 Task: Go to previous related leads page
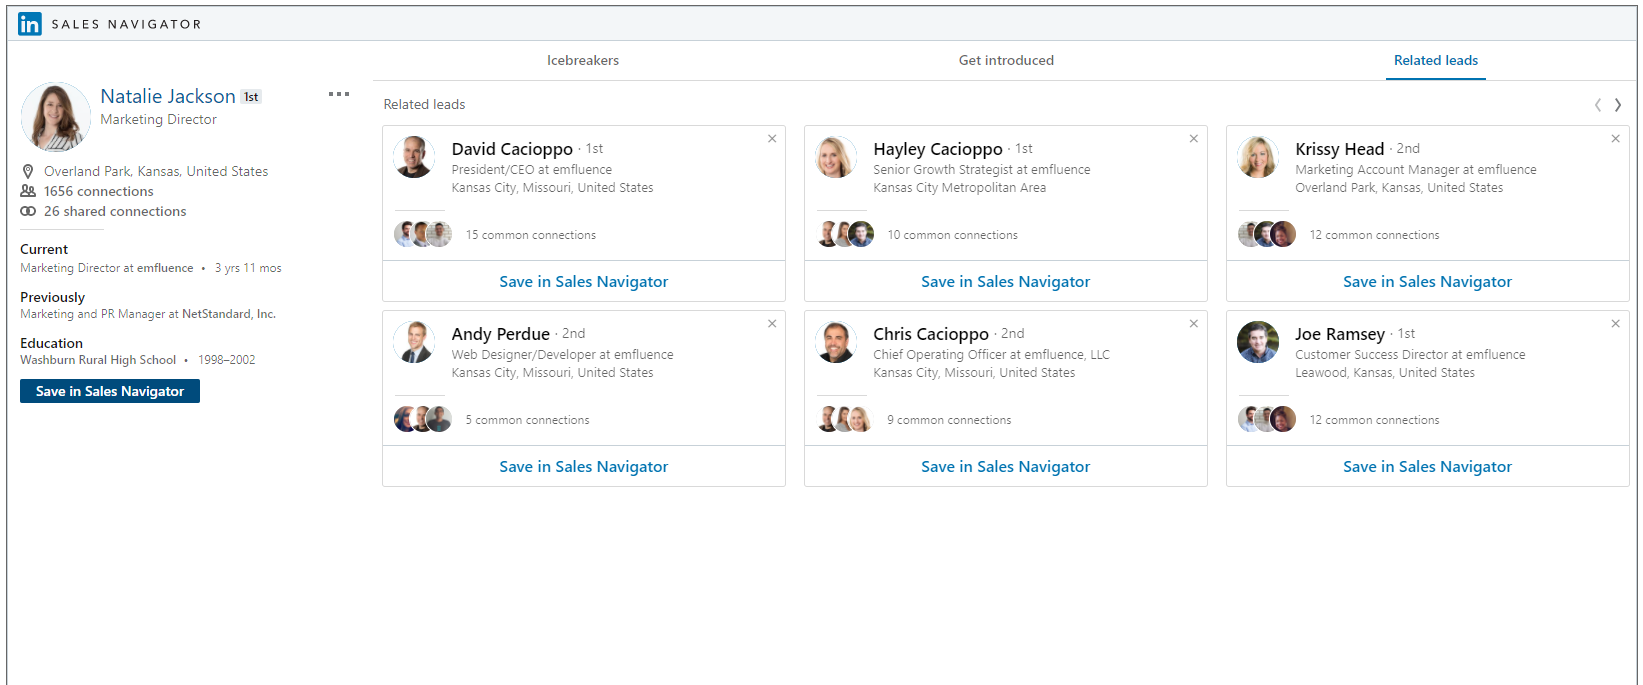pyautogui.click(x=1598, y=105)
